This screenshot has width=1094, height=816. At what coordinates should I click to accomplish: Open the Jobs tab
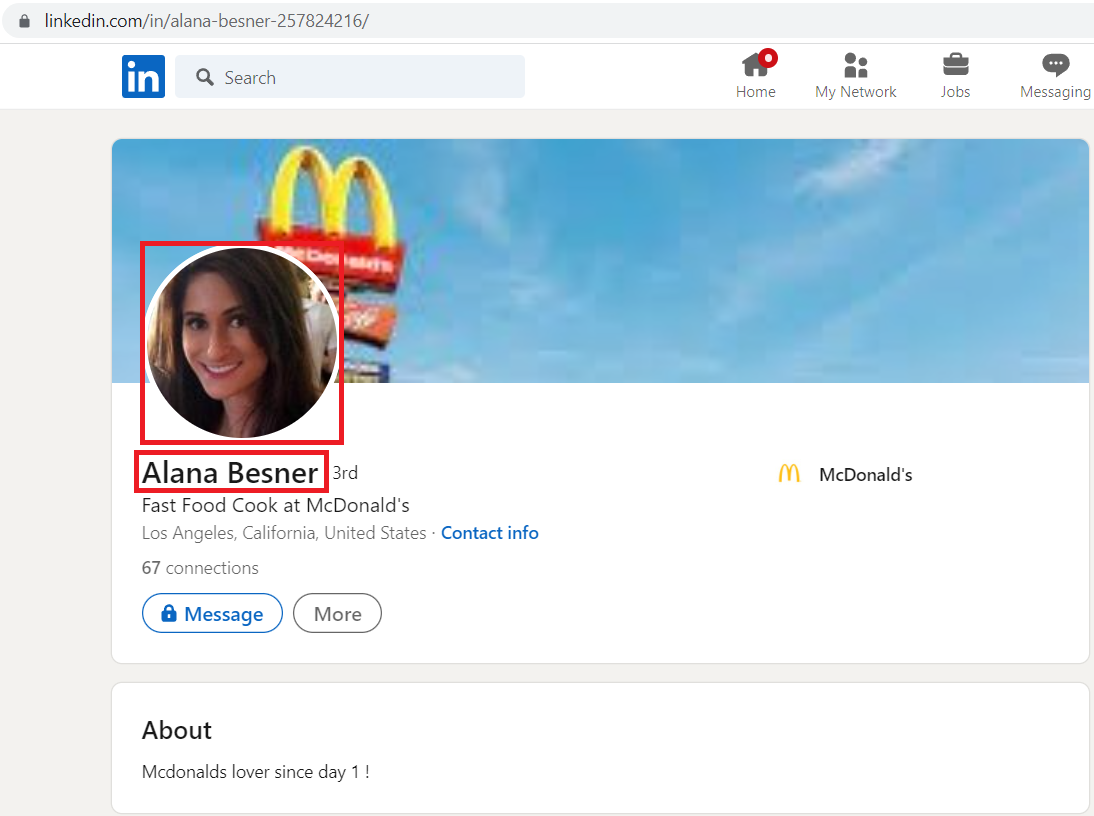[955, 75]
